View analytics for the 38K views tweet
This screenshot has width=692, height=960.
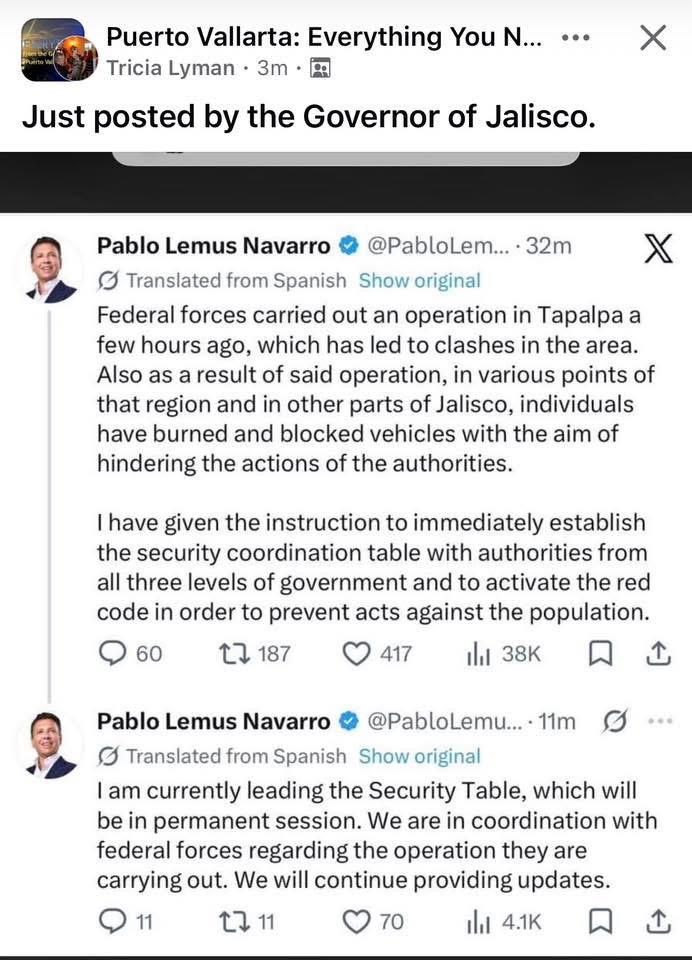(x=503, y=653)
